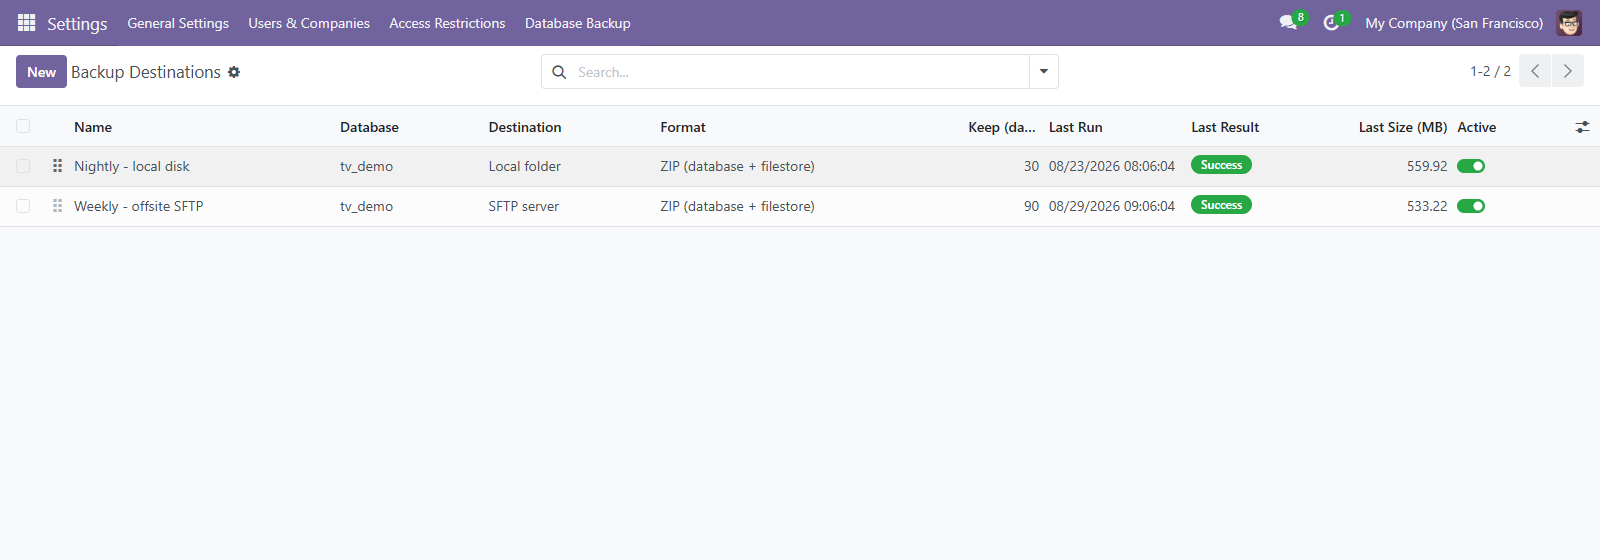Click the 08/29/2026 09:06:04 last run cell

[1112, 206]
